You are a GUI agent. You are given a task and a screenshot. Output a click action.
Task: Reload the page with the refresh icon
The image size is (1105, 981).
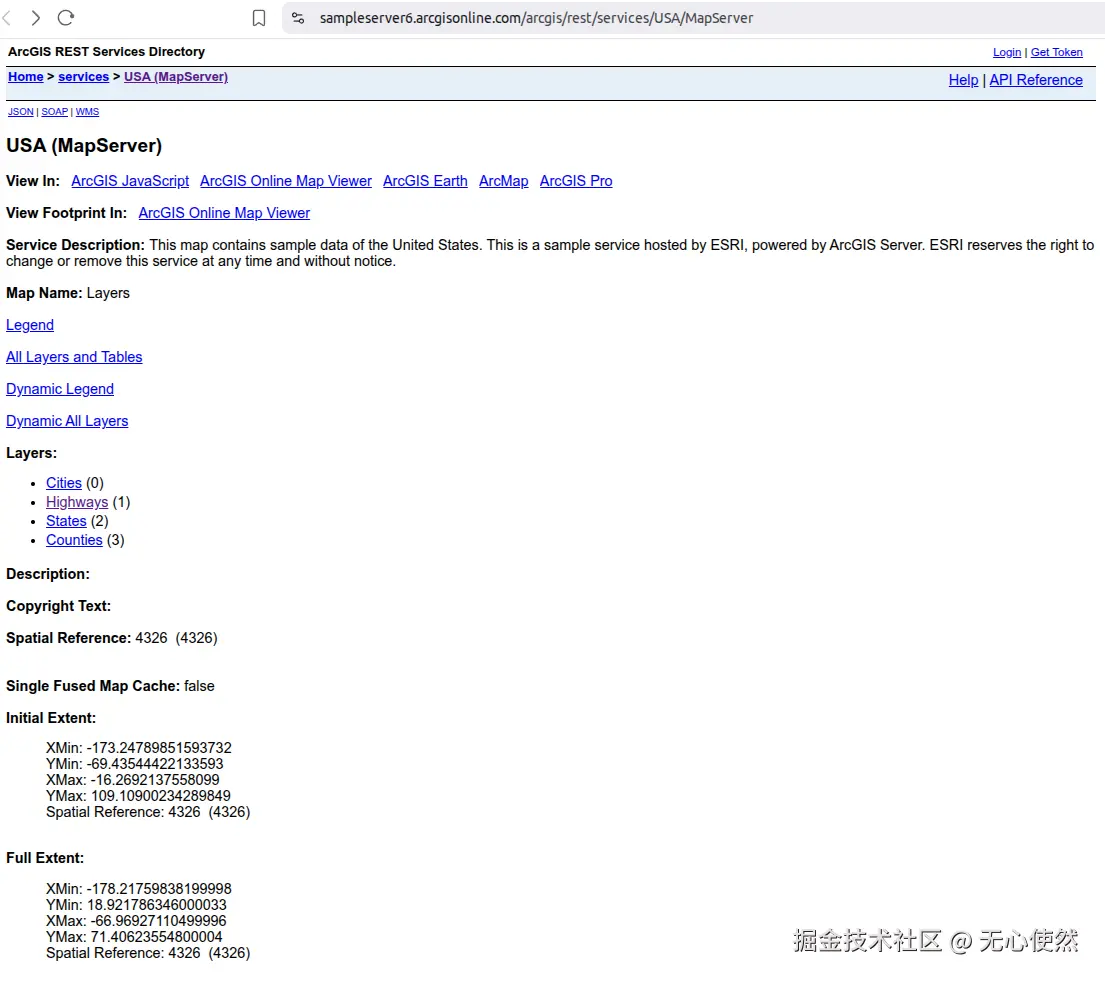66,18
